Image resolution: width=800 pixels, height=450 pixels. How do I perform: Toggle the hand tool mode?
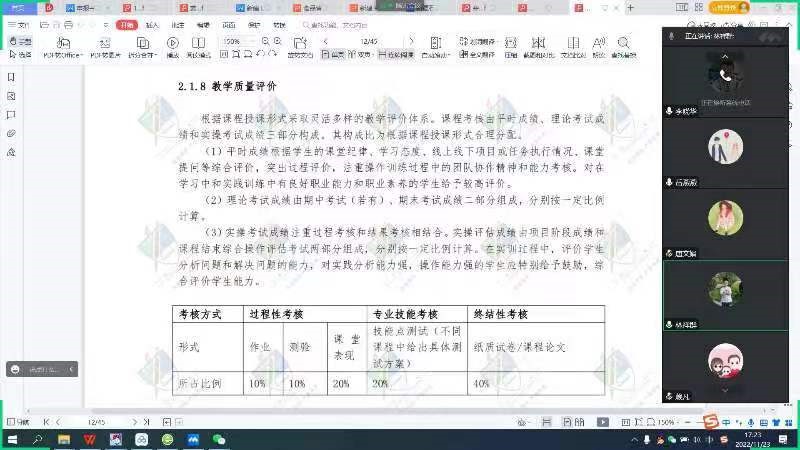tap(23, 41)
